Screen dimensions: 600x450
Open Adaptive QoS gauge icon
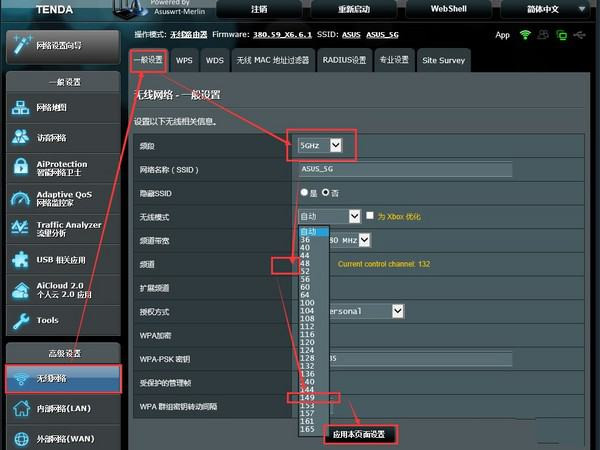(21, 198)
